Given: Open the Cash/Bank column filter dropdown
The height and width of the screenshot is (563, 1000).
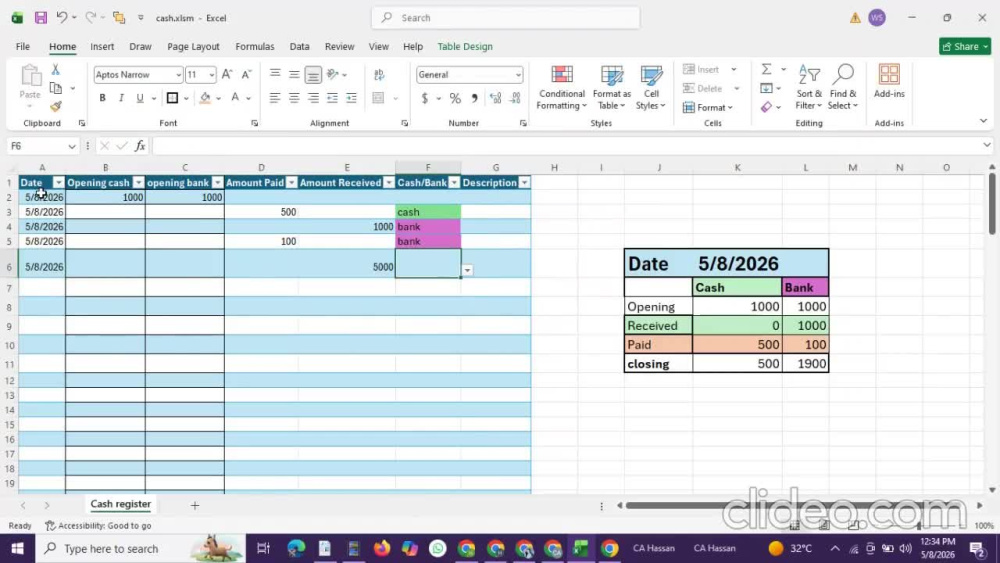Looking at the screenshot, I should (454, 183).
